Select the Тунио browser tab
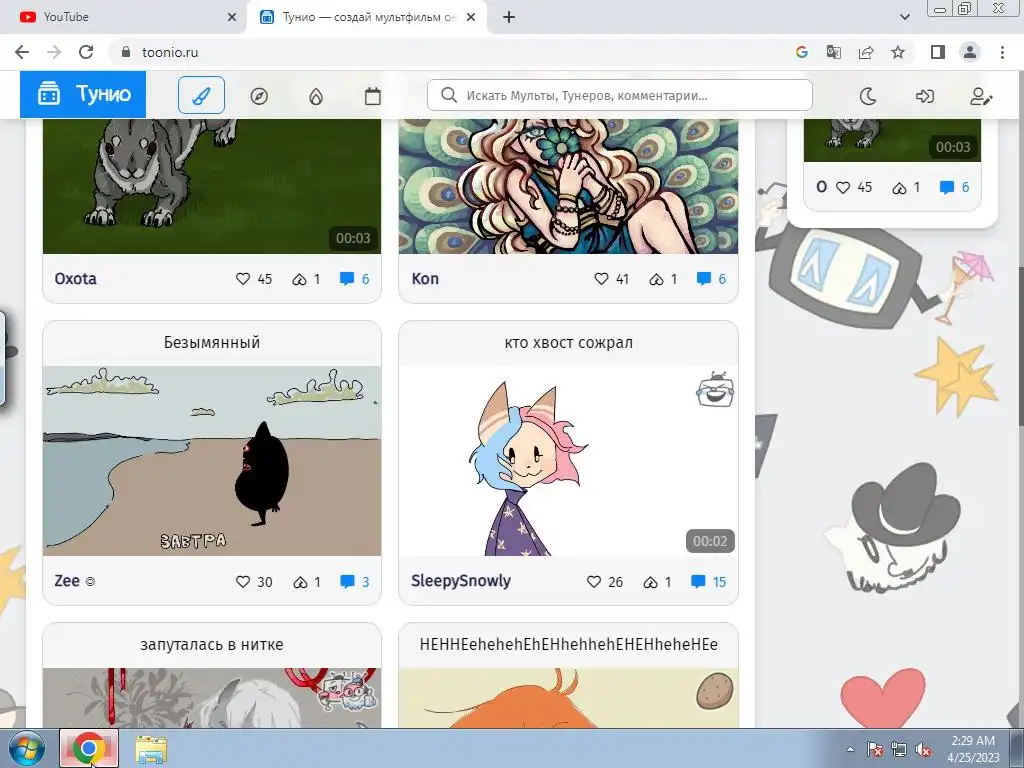The height and width of the screenshot is (768, 1024). (366, 17)
